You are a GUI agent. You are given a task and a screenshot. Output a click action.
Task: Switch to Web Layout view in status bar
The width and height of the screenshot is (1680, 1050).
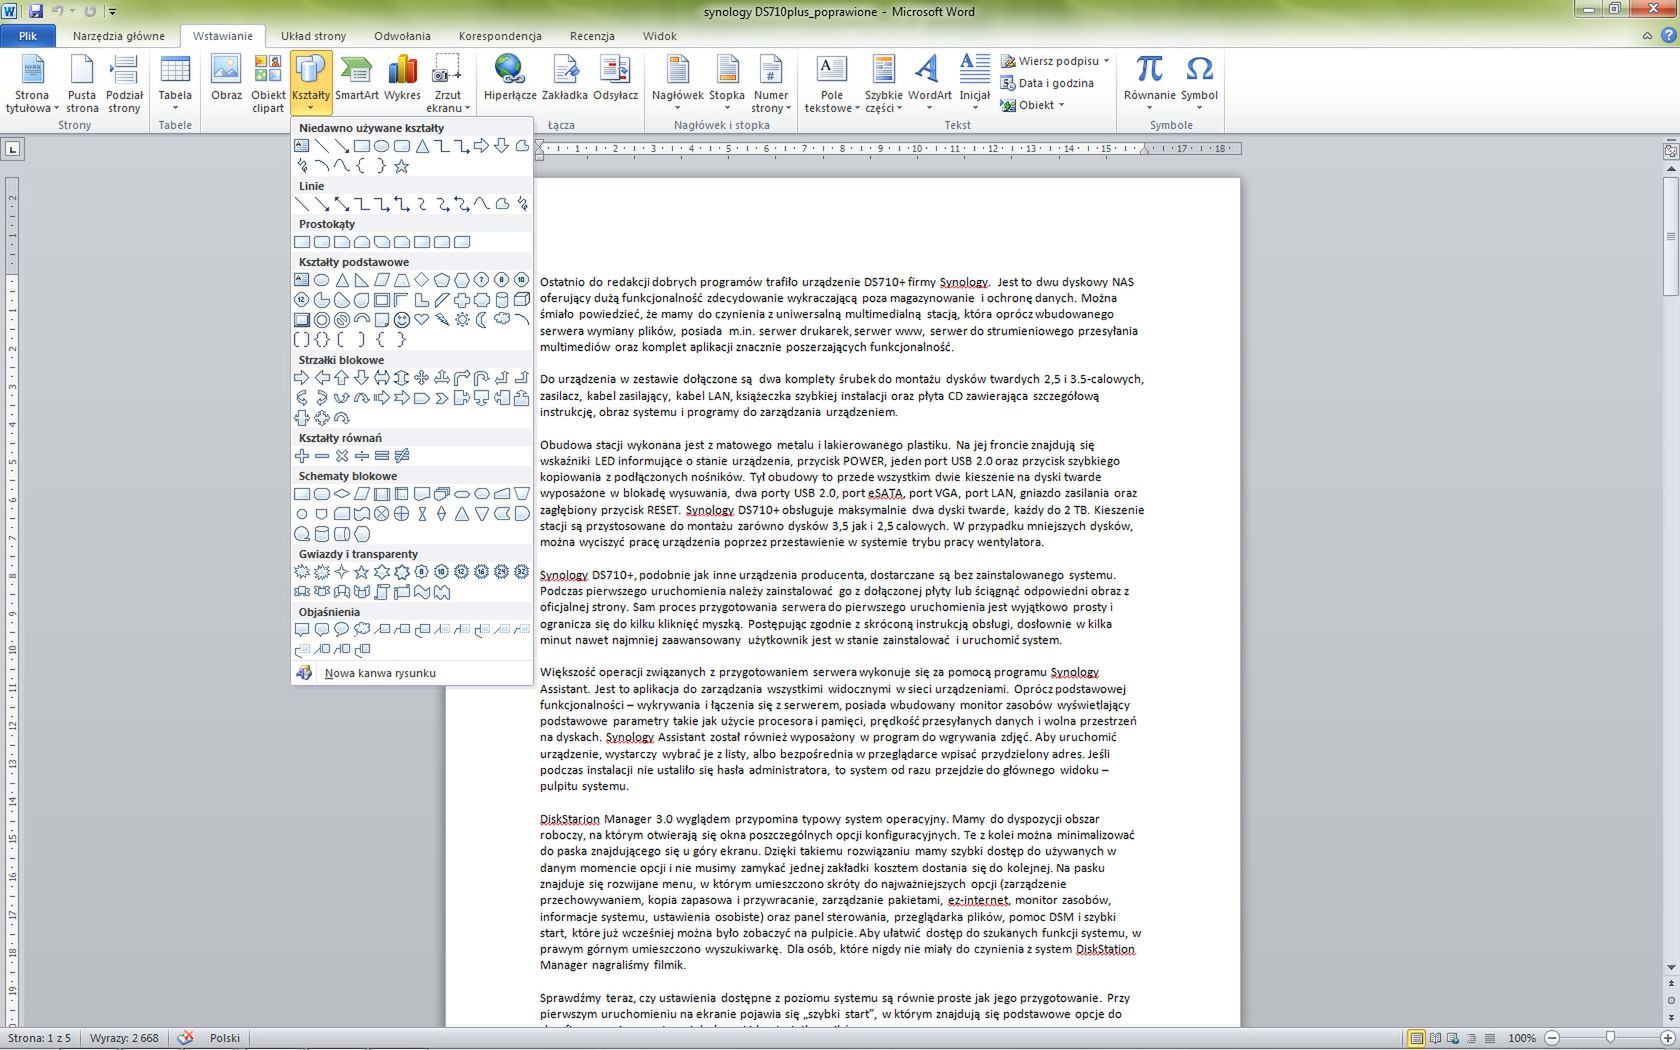1453,1038
